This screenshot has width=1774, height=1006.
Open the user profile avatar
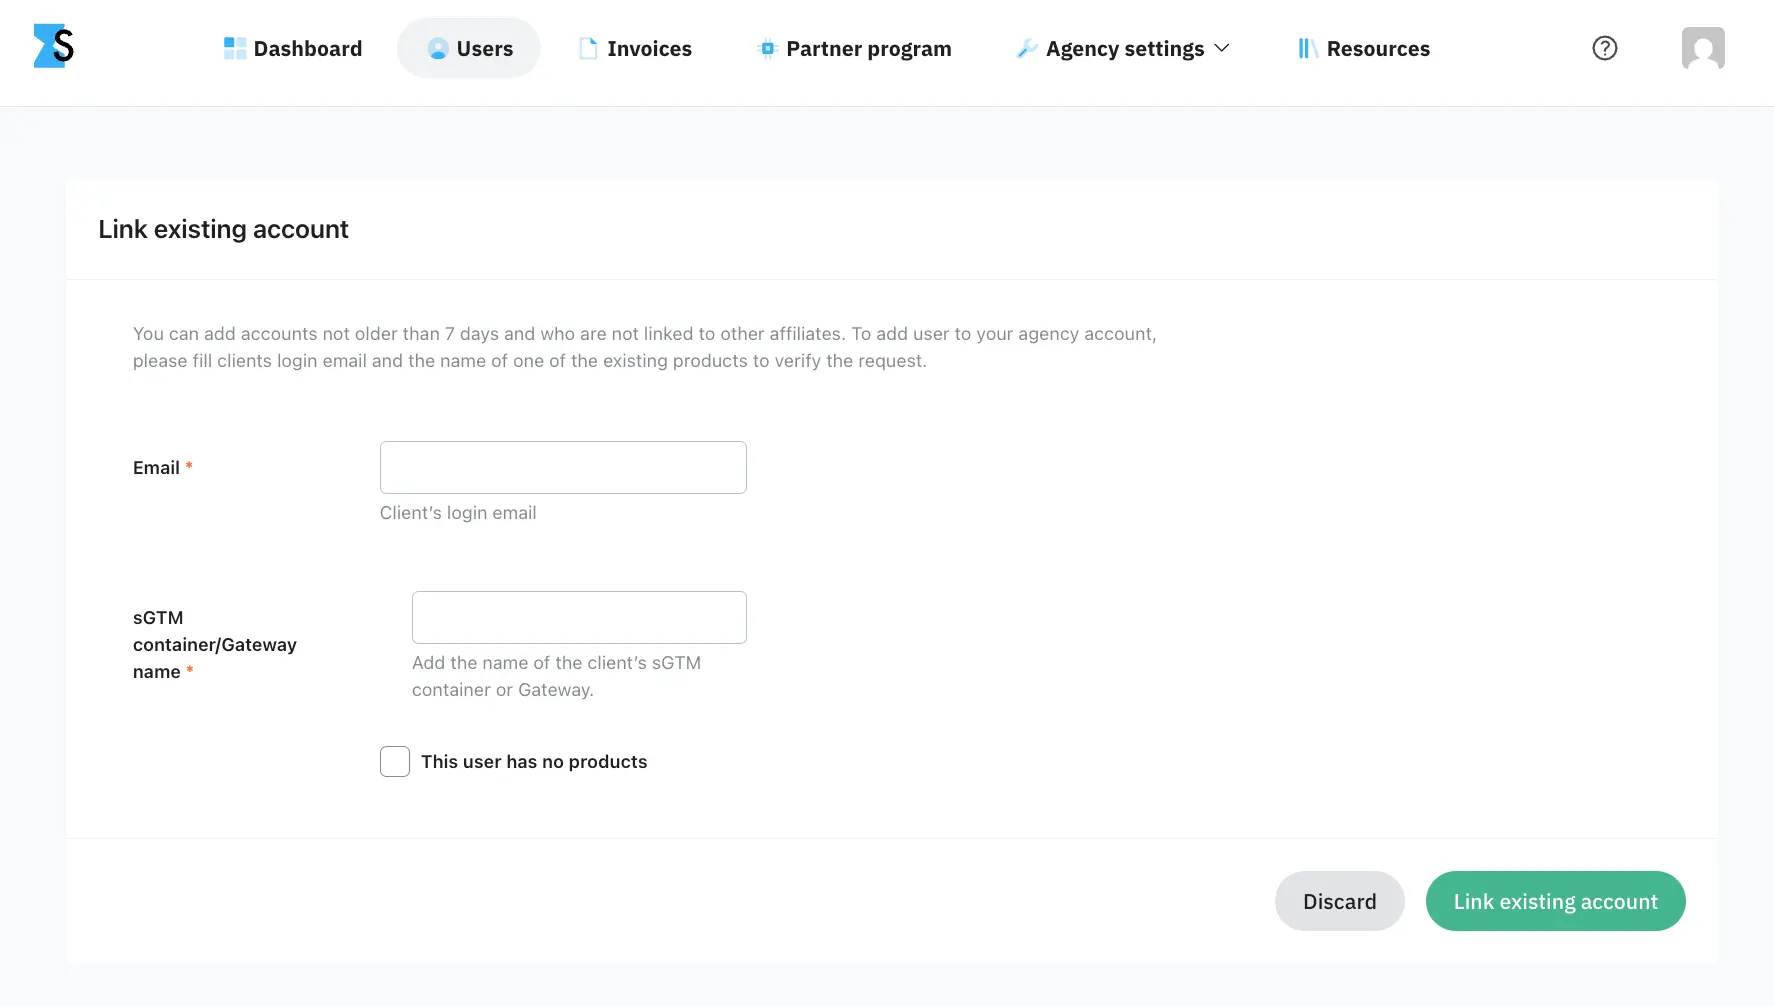coord(1702,47)
